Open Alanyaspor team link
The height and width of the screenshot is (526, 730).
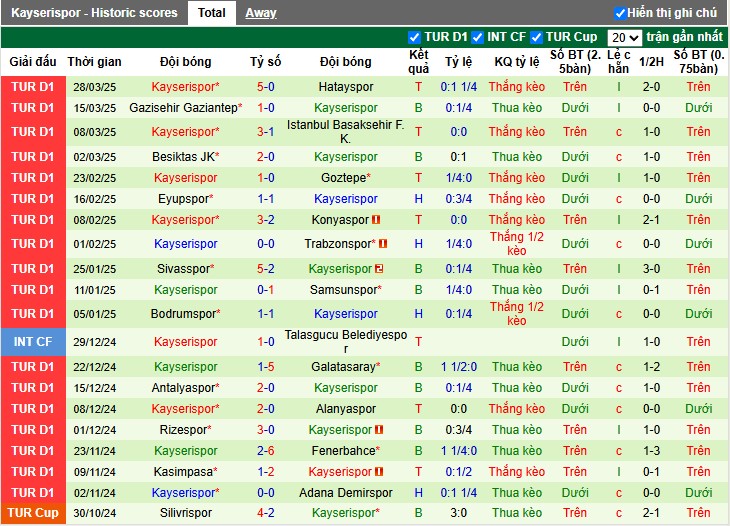click(346, 409)
